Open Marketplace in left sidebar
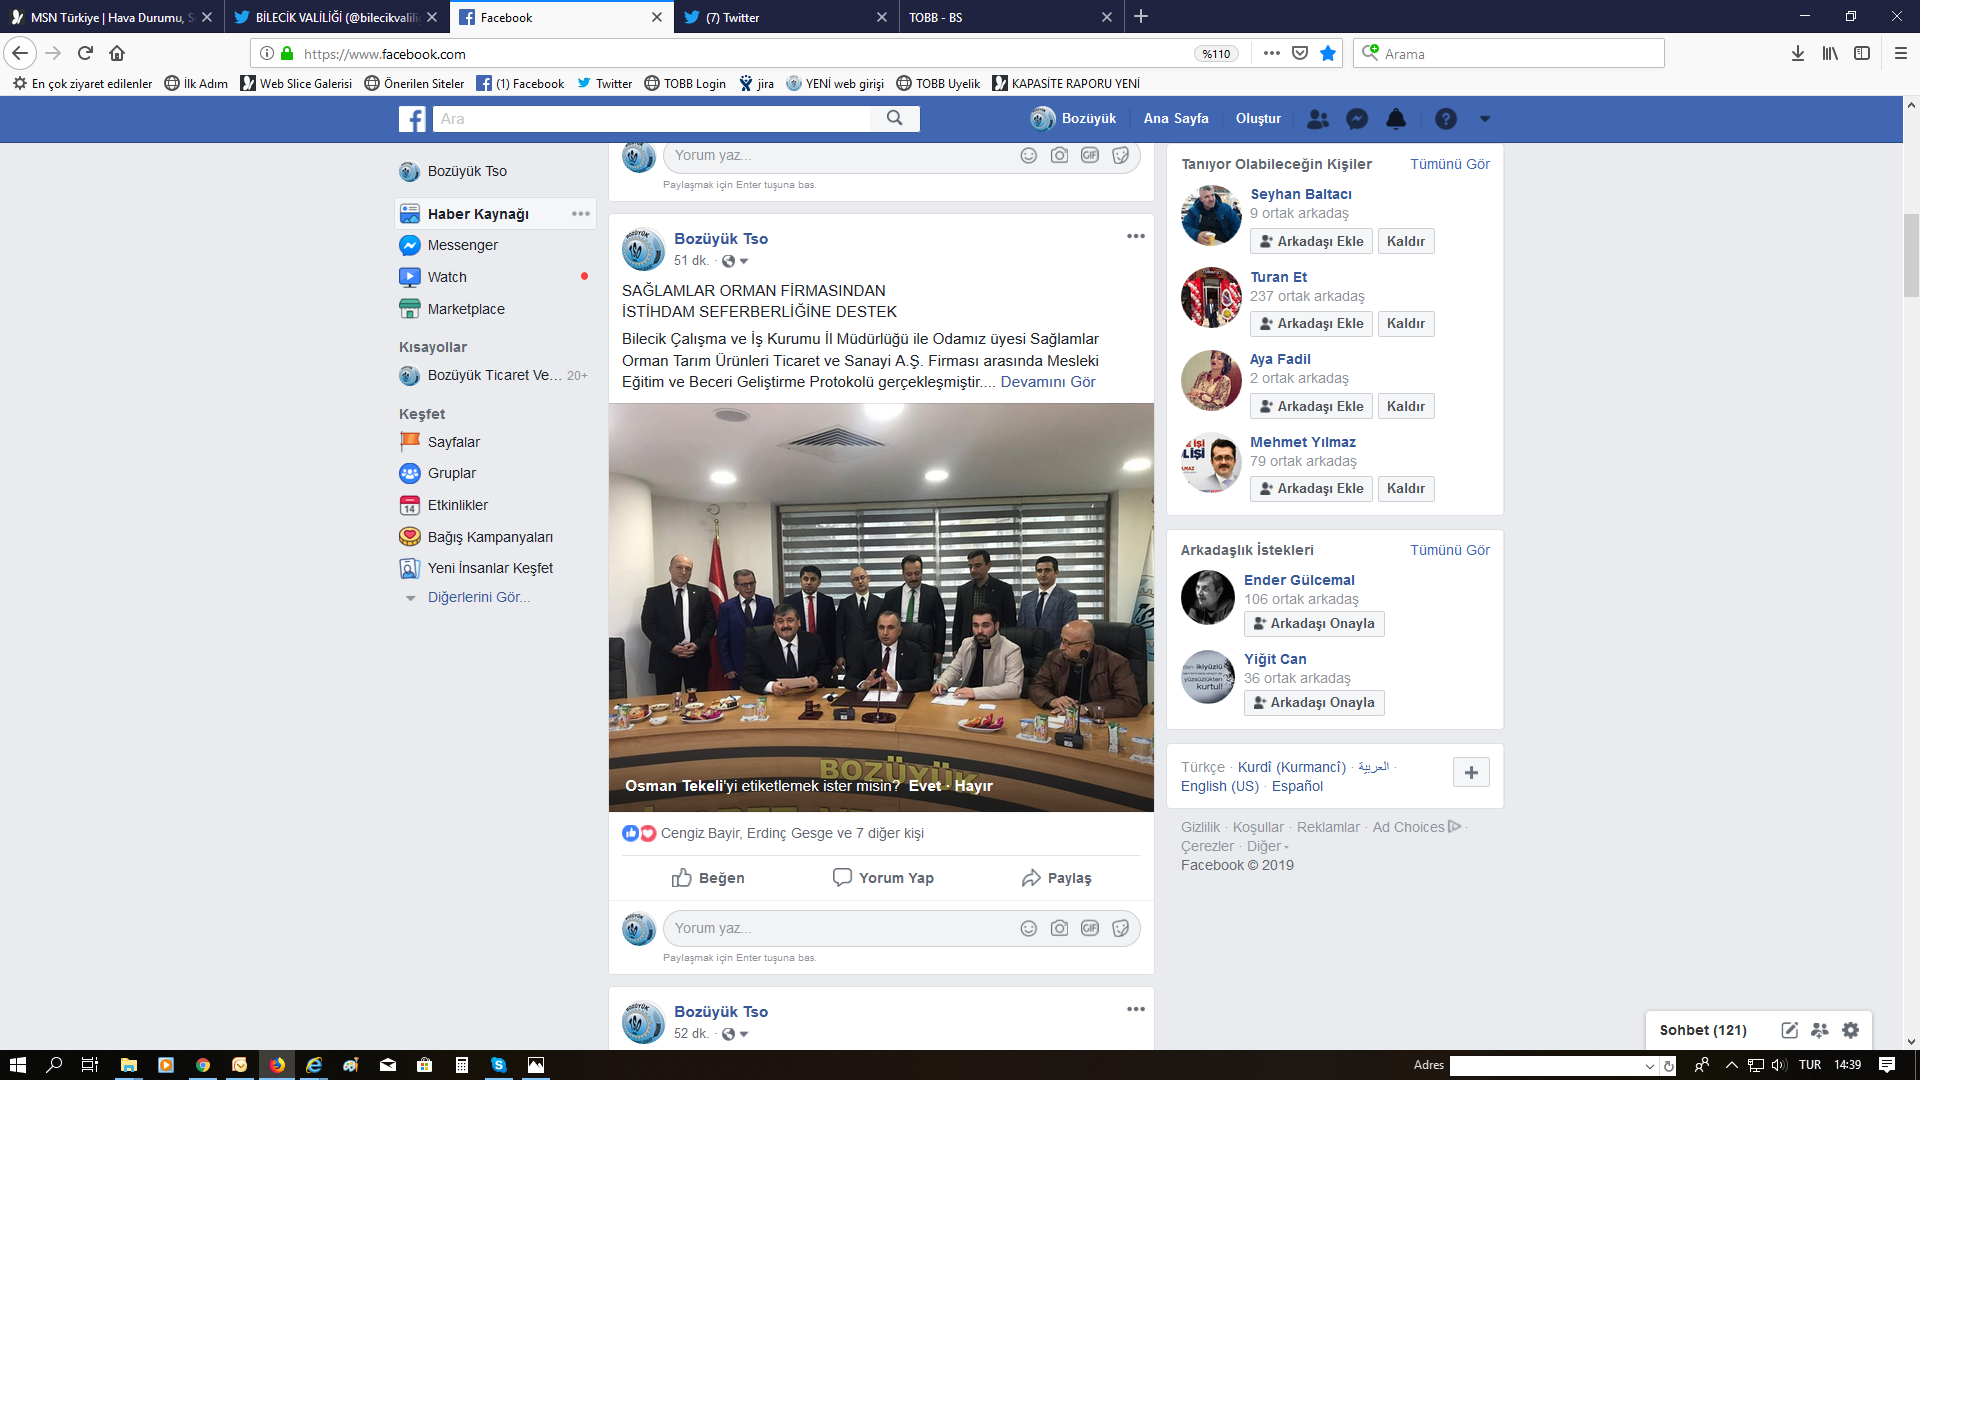Screen dimensions: 1966x1426 pyautogui.click(x=466, y=309)
